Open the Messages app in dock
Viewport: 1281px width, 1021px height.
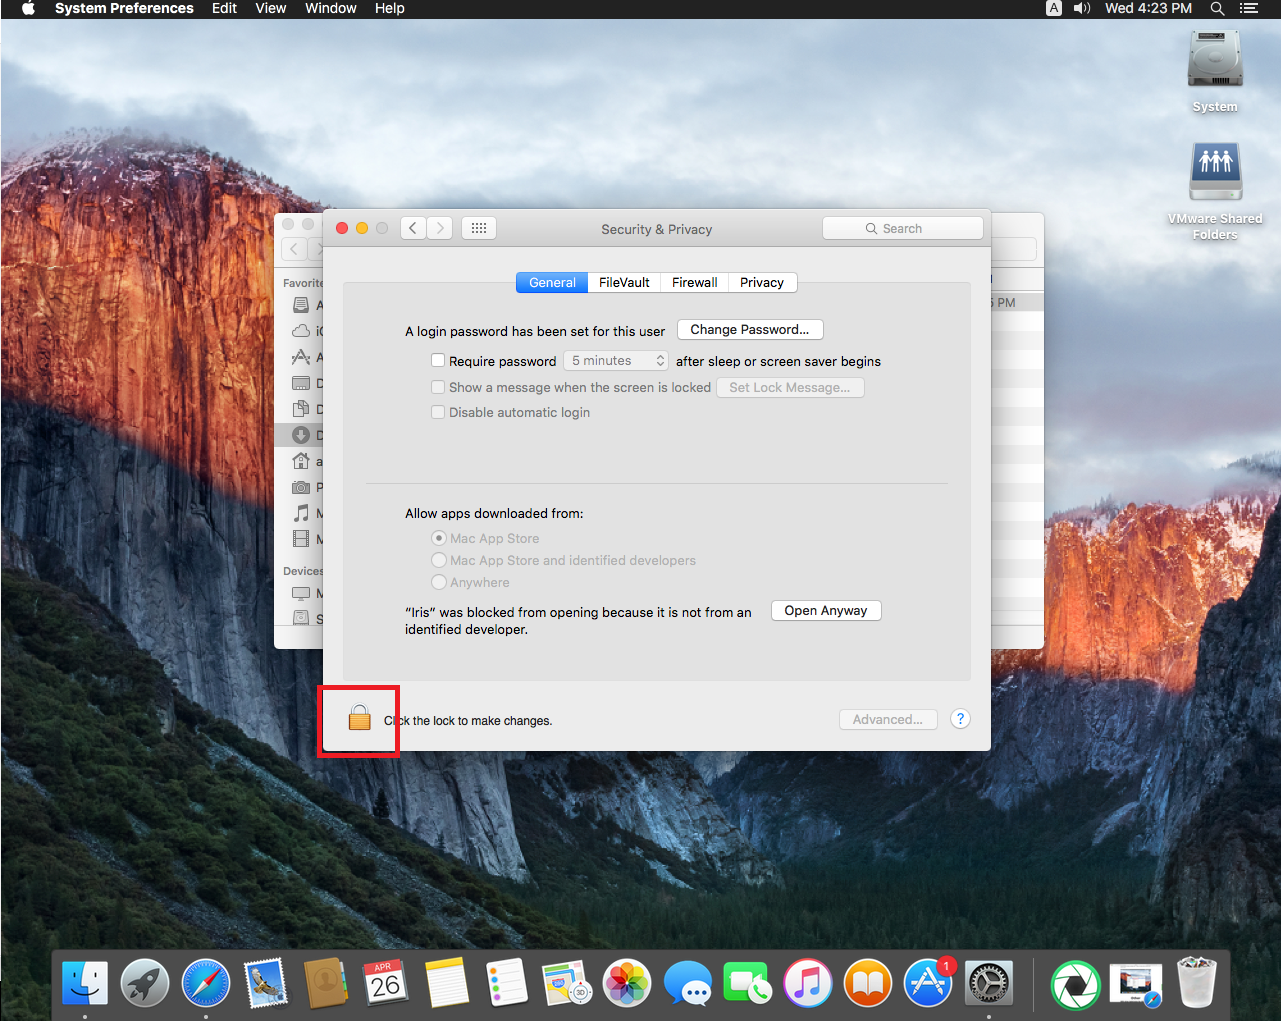click(x=688, y=984)
